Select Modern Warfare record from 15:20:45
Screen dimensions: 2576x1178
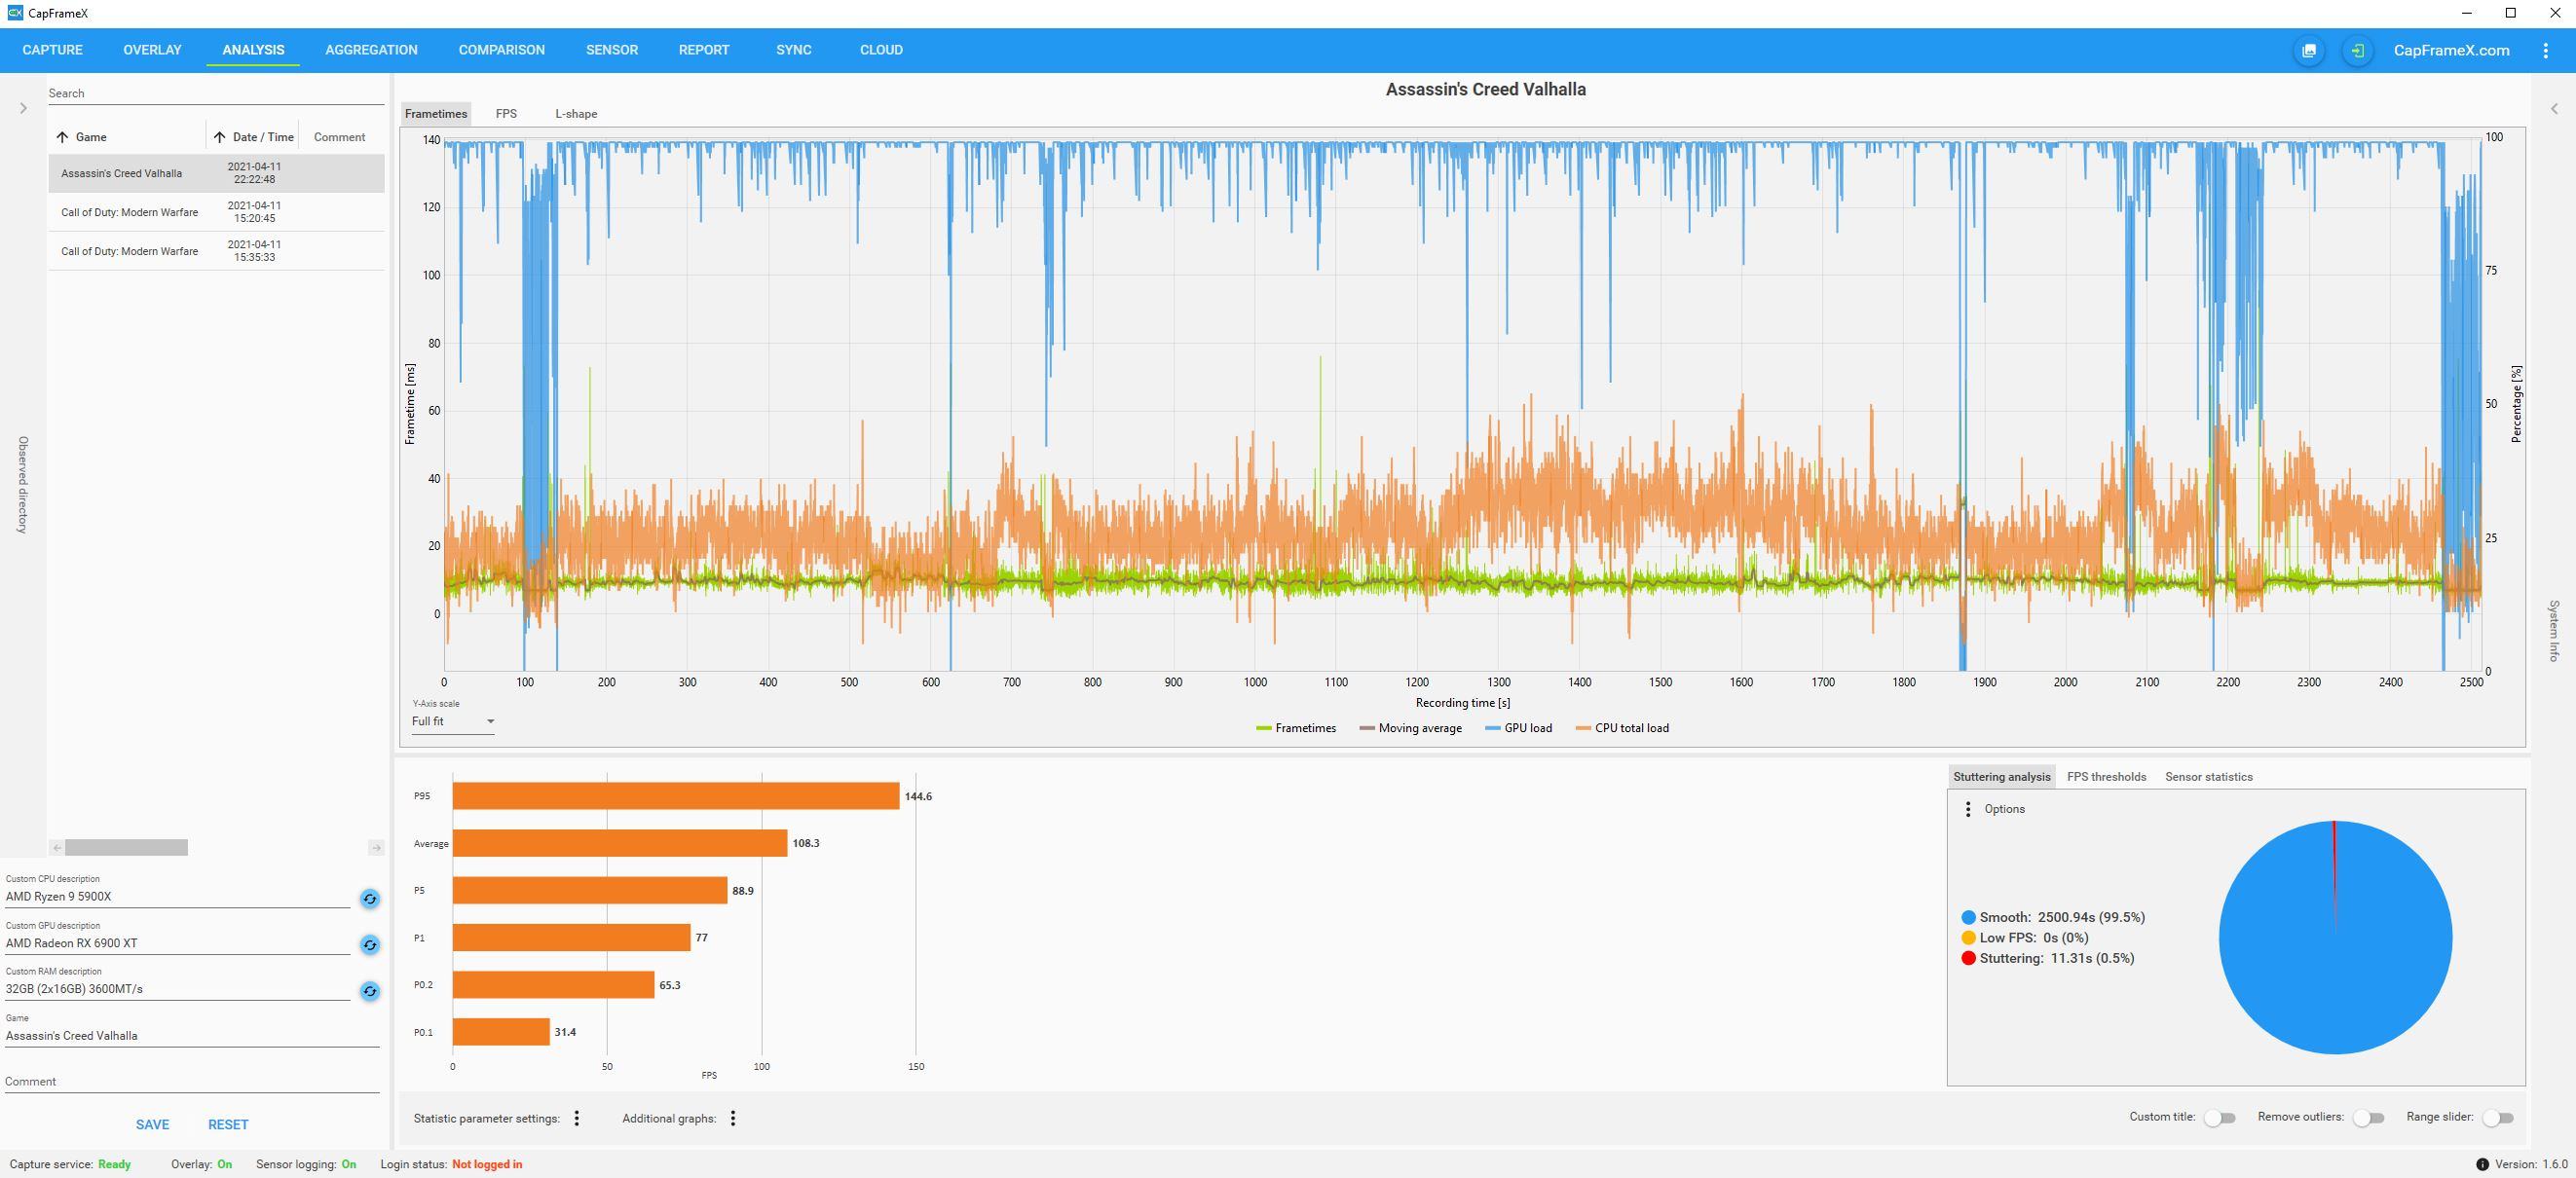(216, 212)
